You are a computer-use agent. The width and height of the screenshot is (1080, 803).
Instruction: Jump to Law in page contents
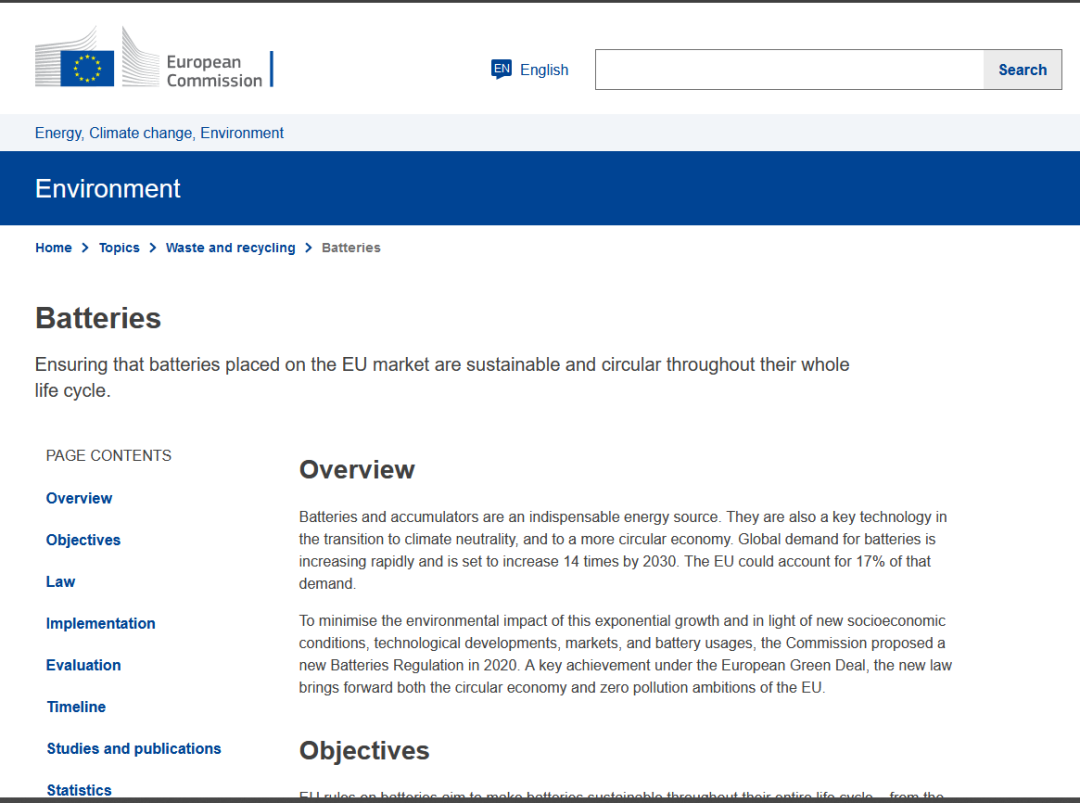pos(61,582)
